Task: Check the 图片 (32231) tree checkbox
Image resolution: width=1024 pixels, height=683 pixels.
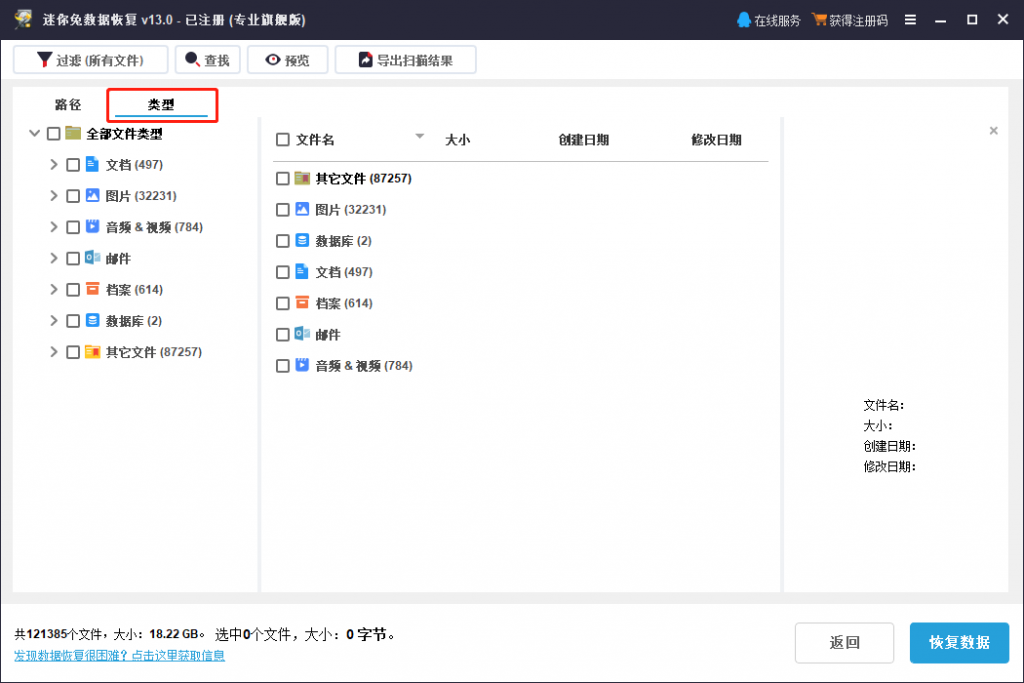Action: tap(73, 196)
